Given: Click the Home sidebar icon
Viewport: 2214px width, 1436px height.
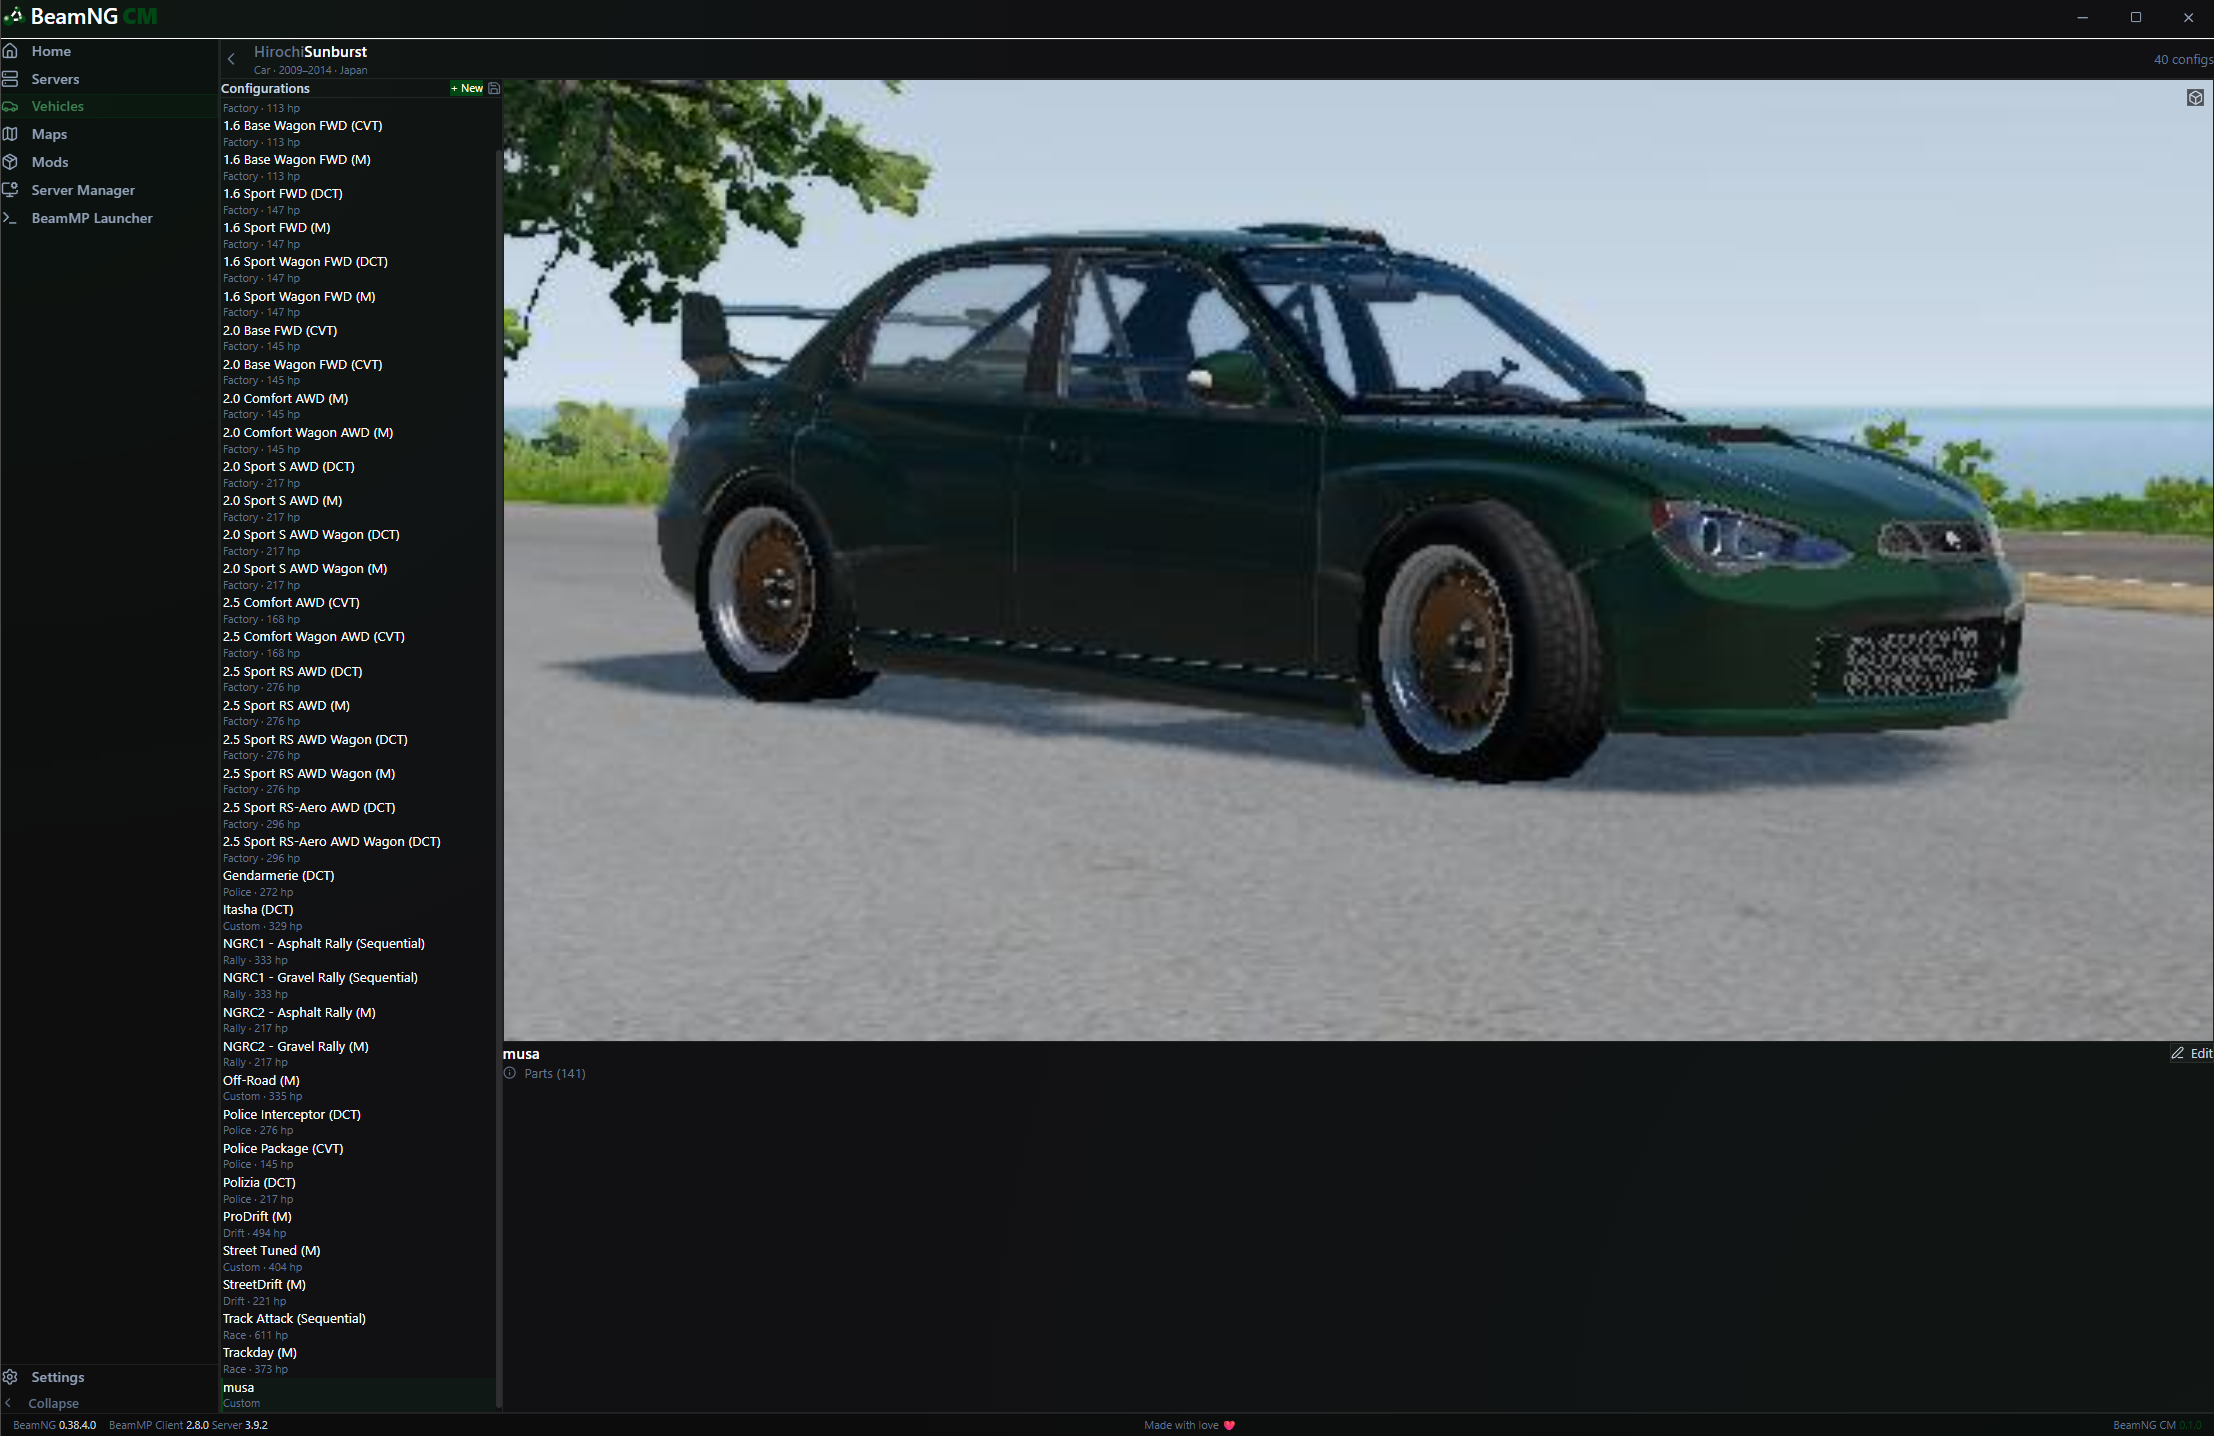Looking at the screenshot, I should coord(10,51).
